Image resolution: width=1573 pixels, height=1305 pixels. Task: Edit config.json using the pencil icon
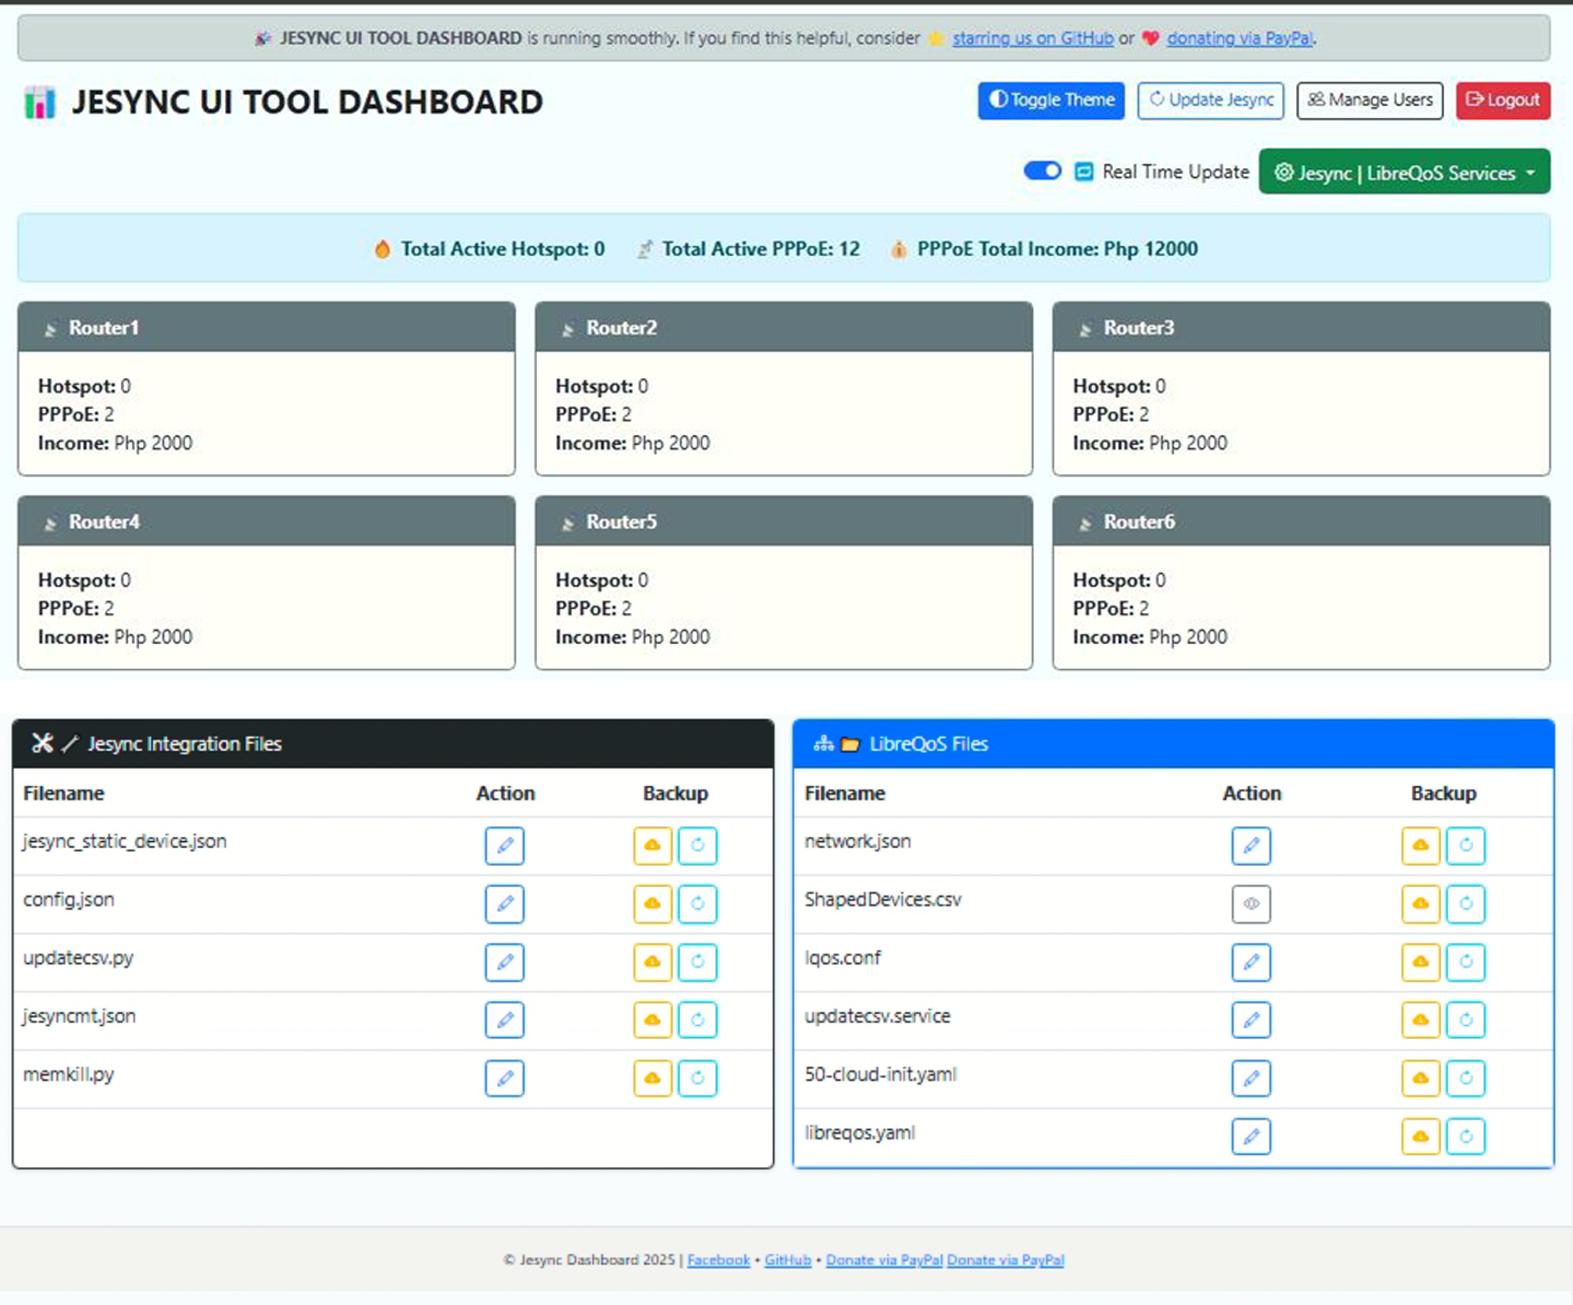[505, 904]
